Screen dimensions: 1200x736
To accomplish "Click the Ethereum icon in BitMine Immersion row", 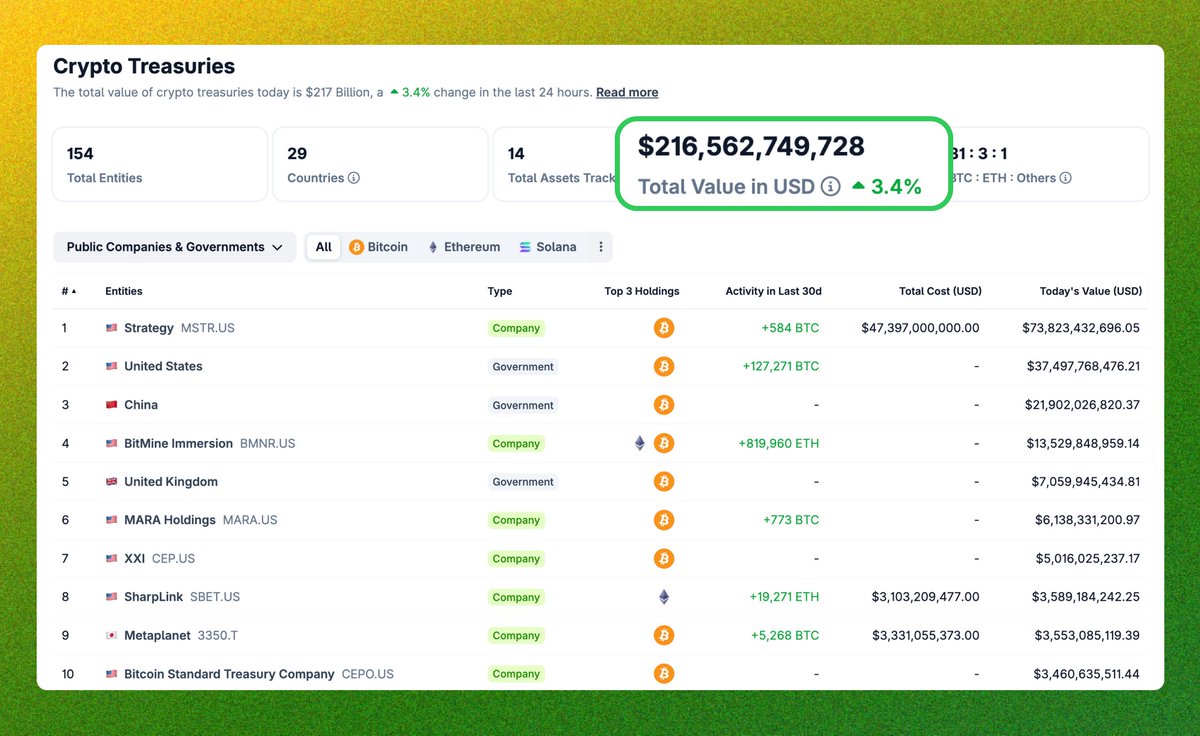I will tap(640, 443).
